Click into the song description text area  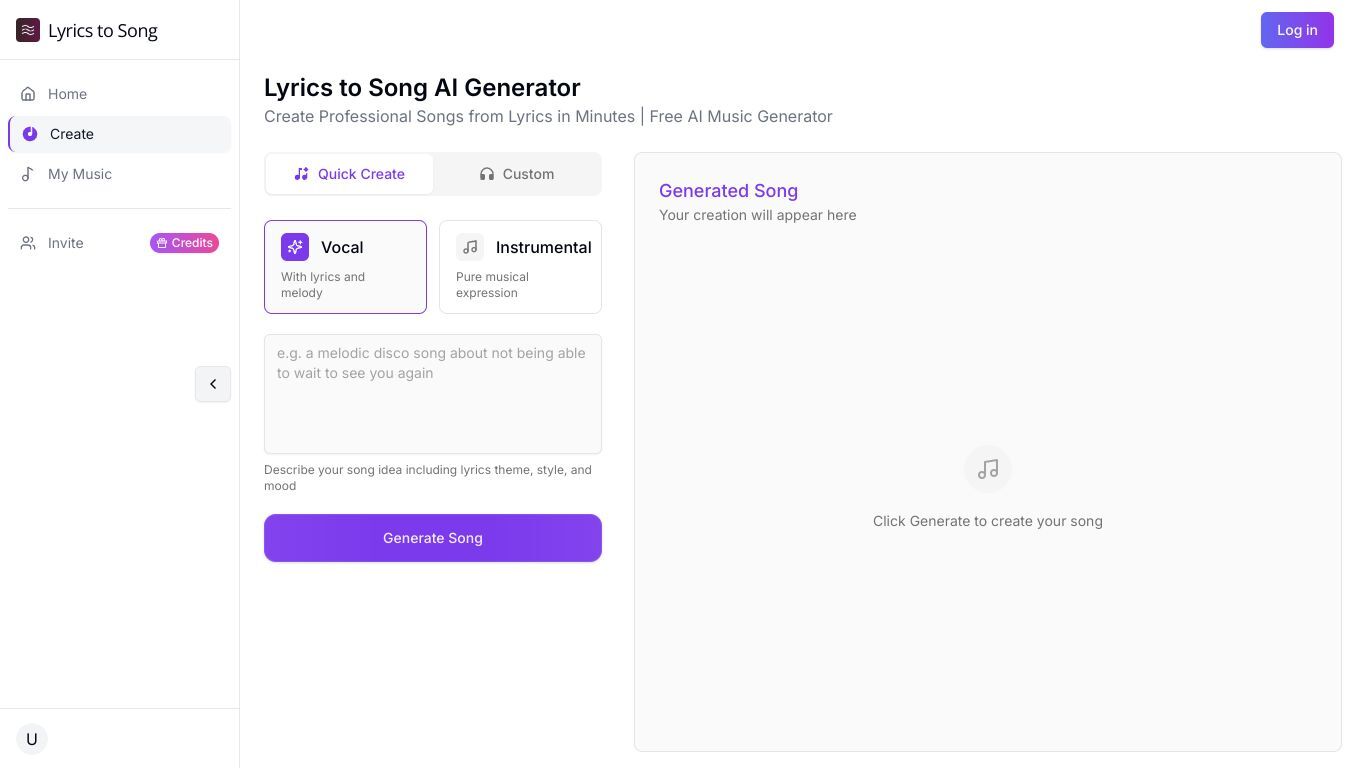433,394
